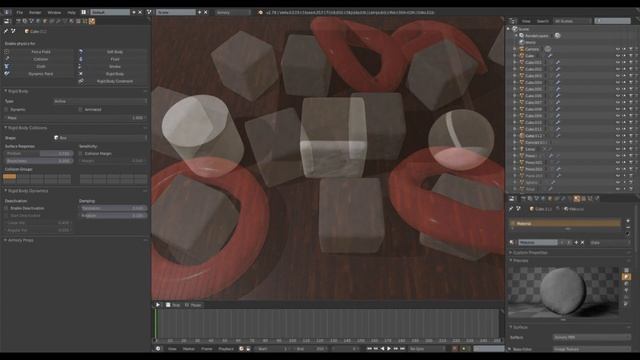Click the Cube.012 object icon in outliner
640x360 pixels.
pyautogui.click(x=522, y=136)
